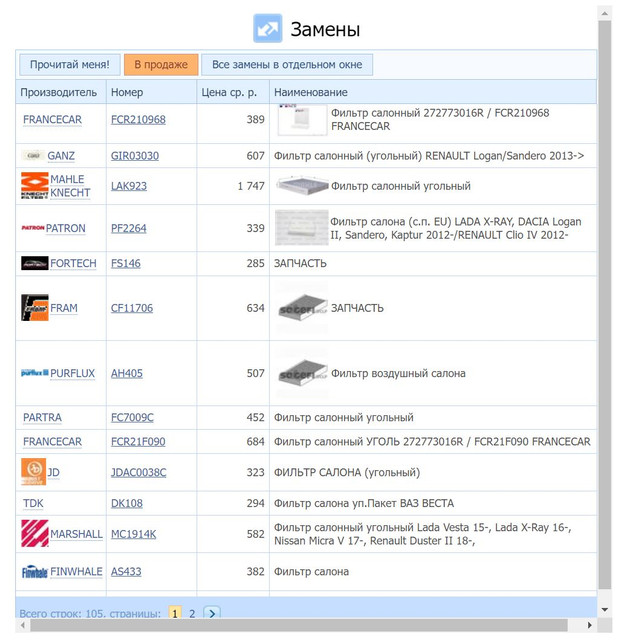Open the PF2264 PATRON filter thumbnail

coord(302,228)
